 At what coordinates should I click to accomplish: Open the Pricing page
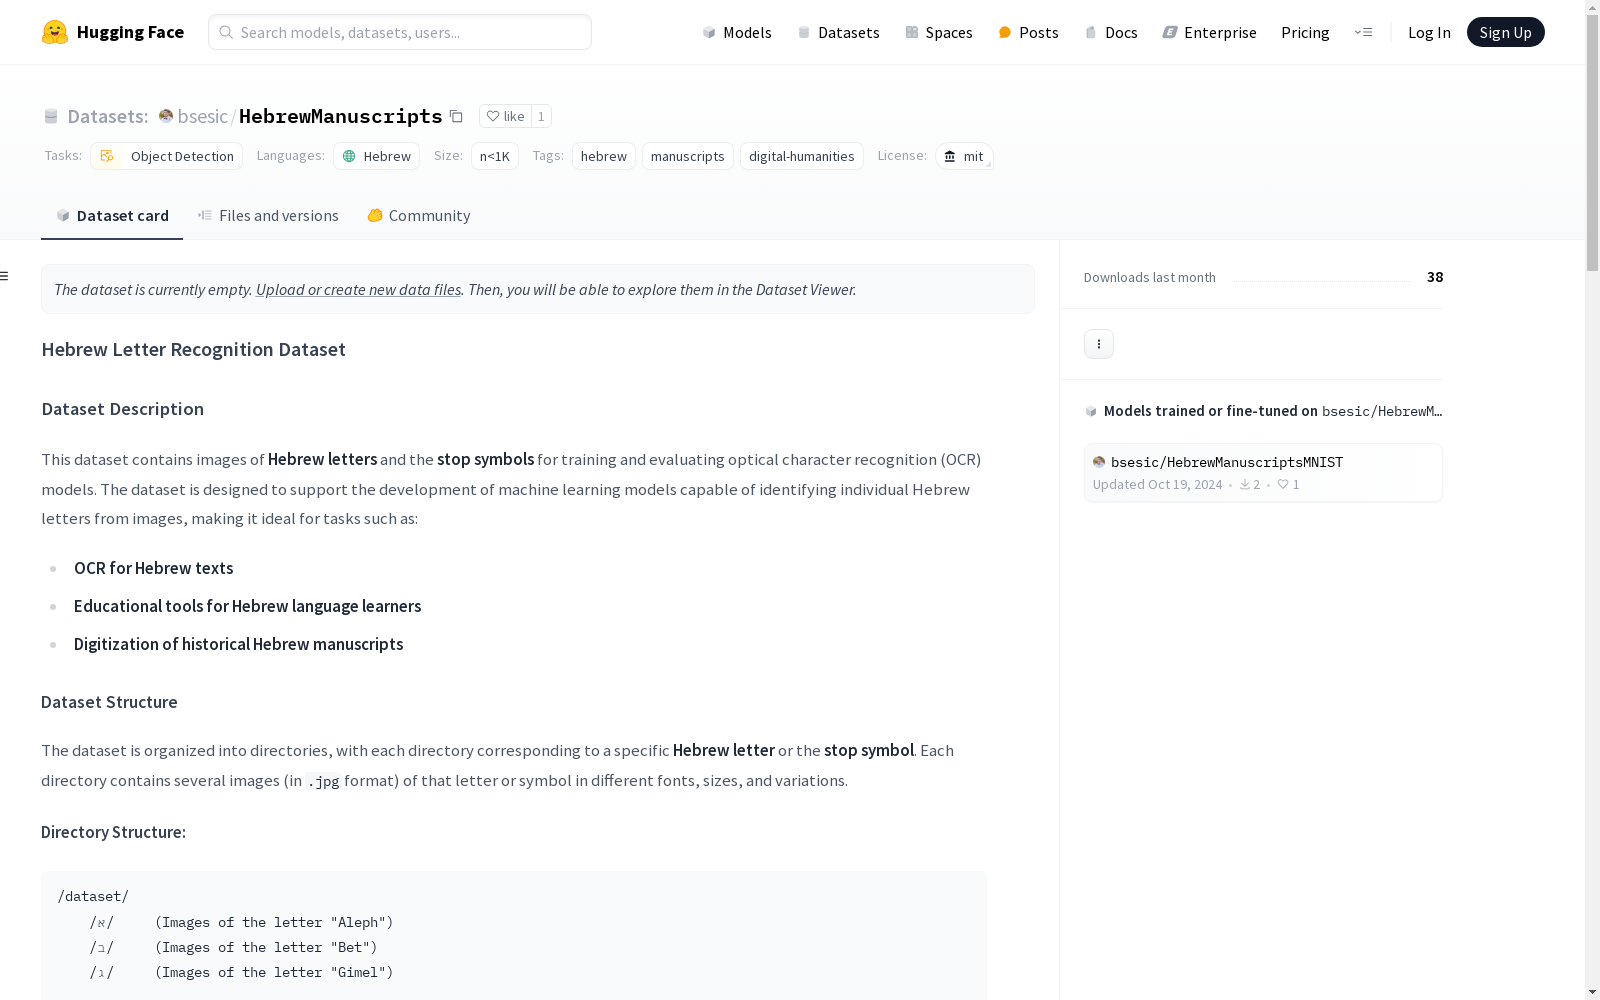1305,32
